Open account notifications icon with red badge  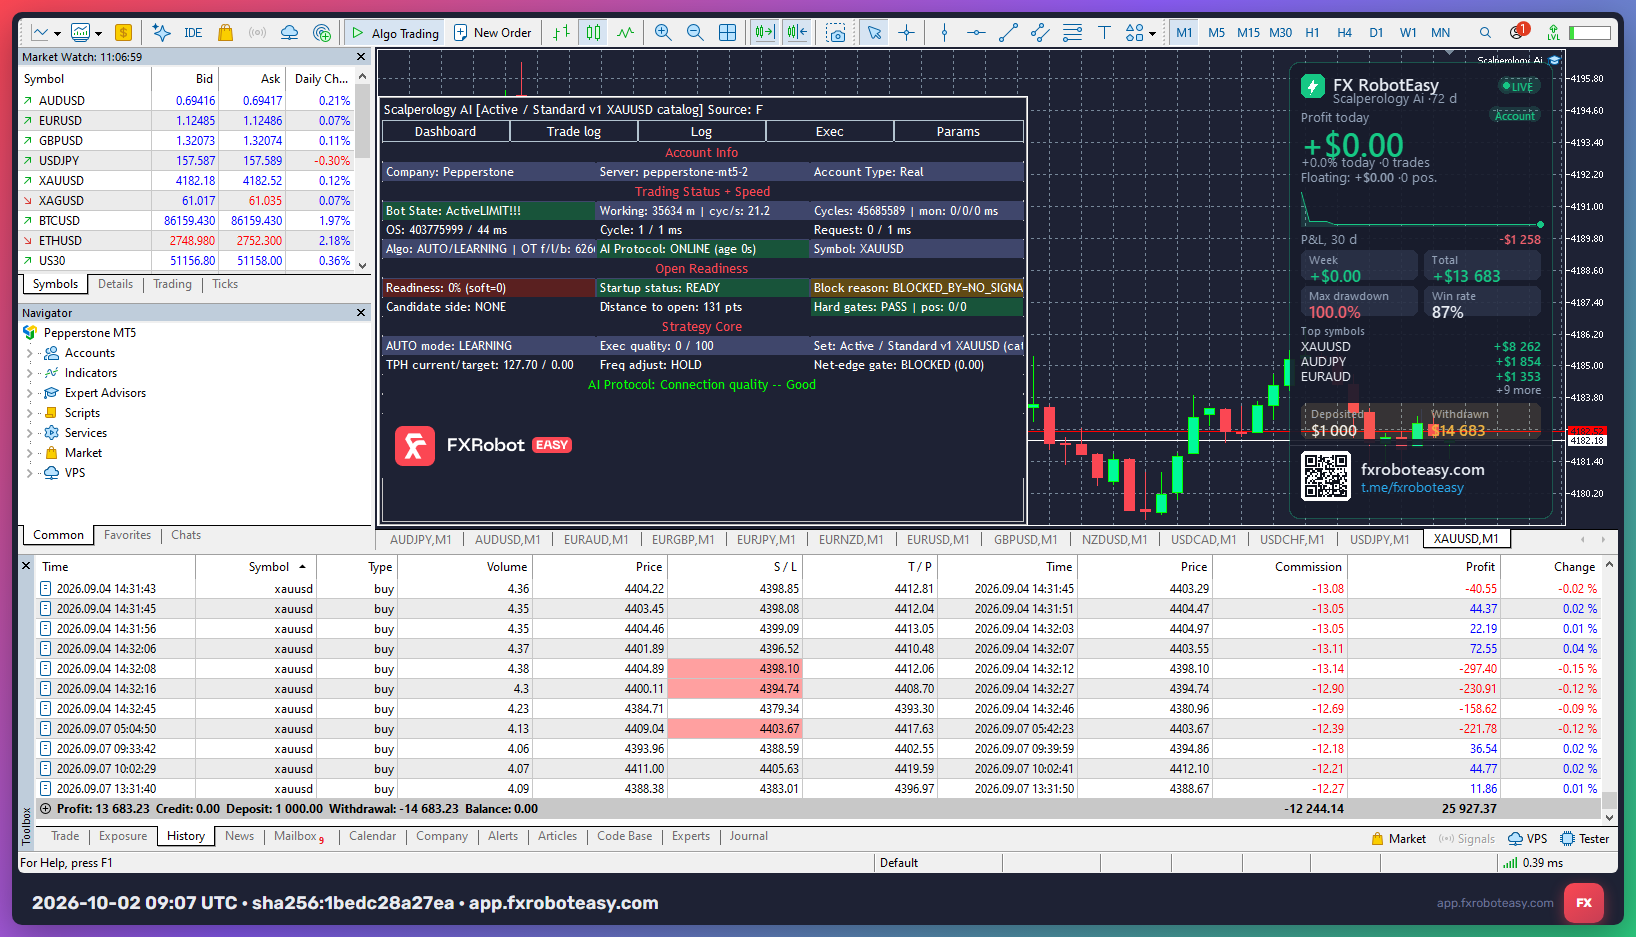[1518, 32]
